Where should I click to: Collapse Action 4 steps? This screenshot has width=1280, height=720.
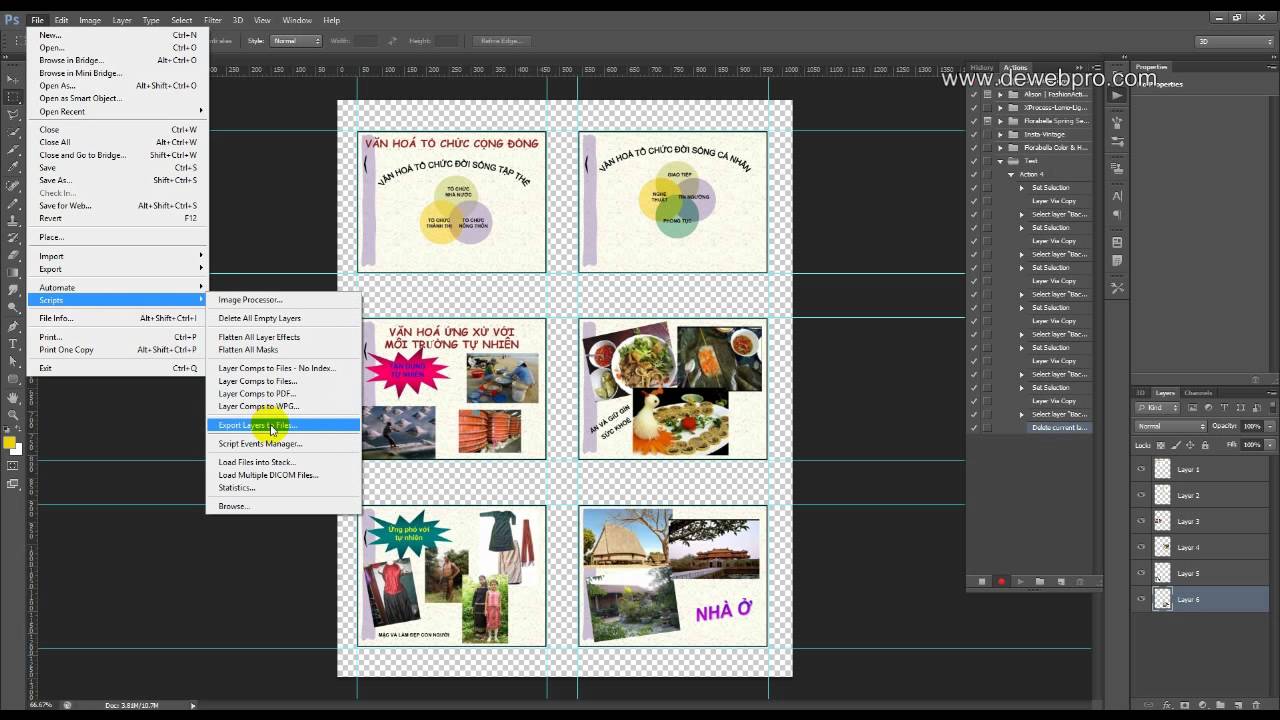1011,174
